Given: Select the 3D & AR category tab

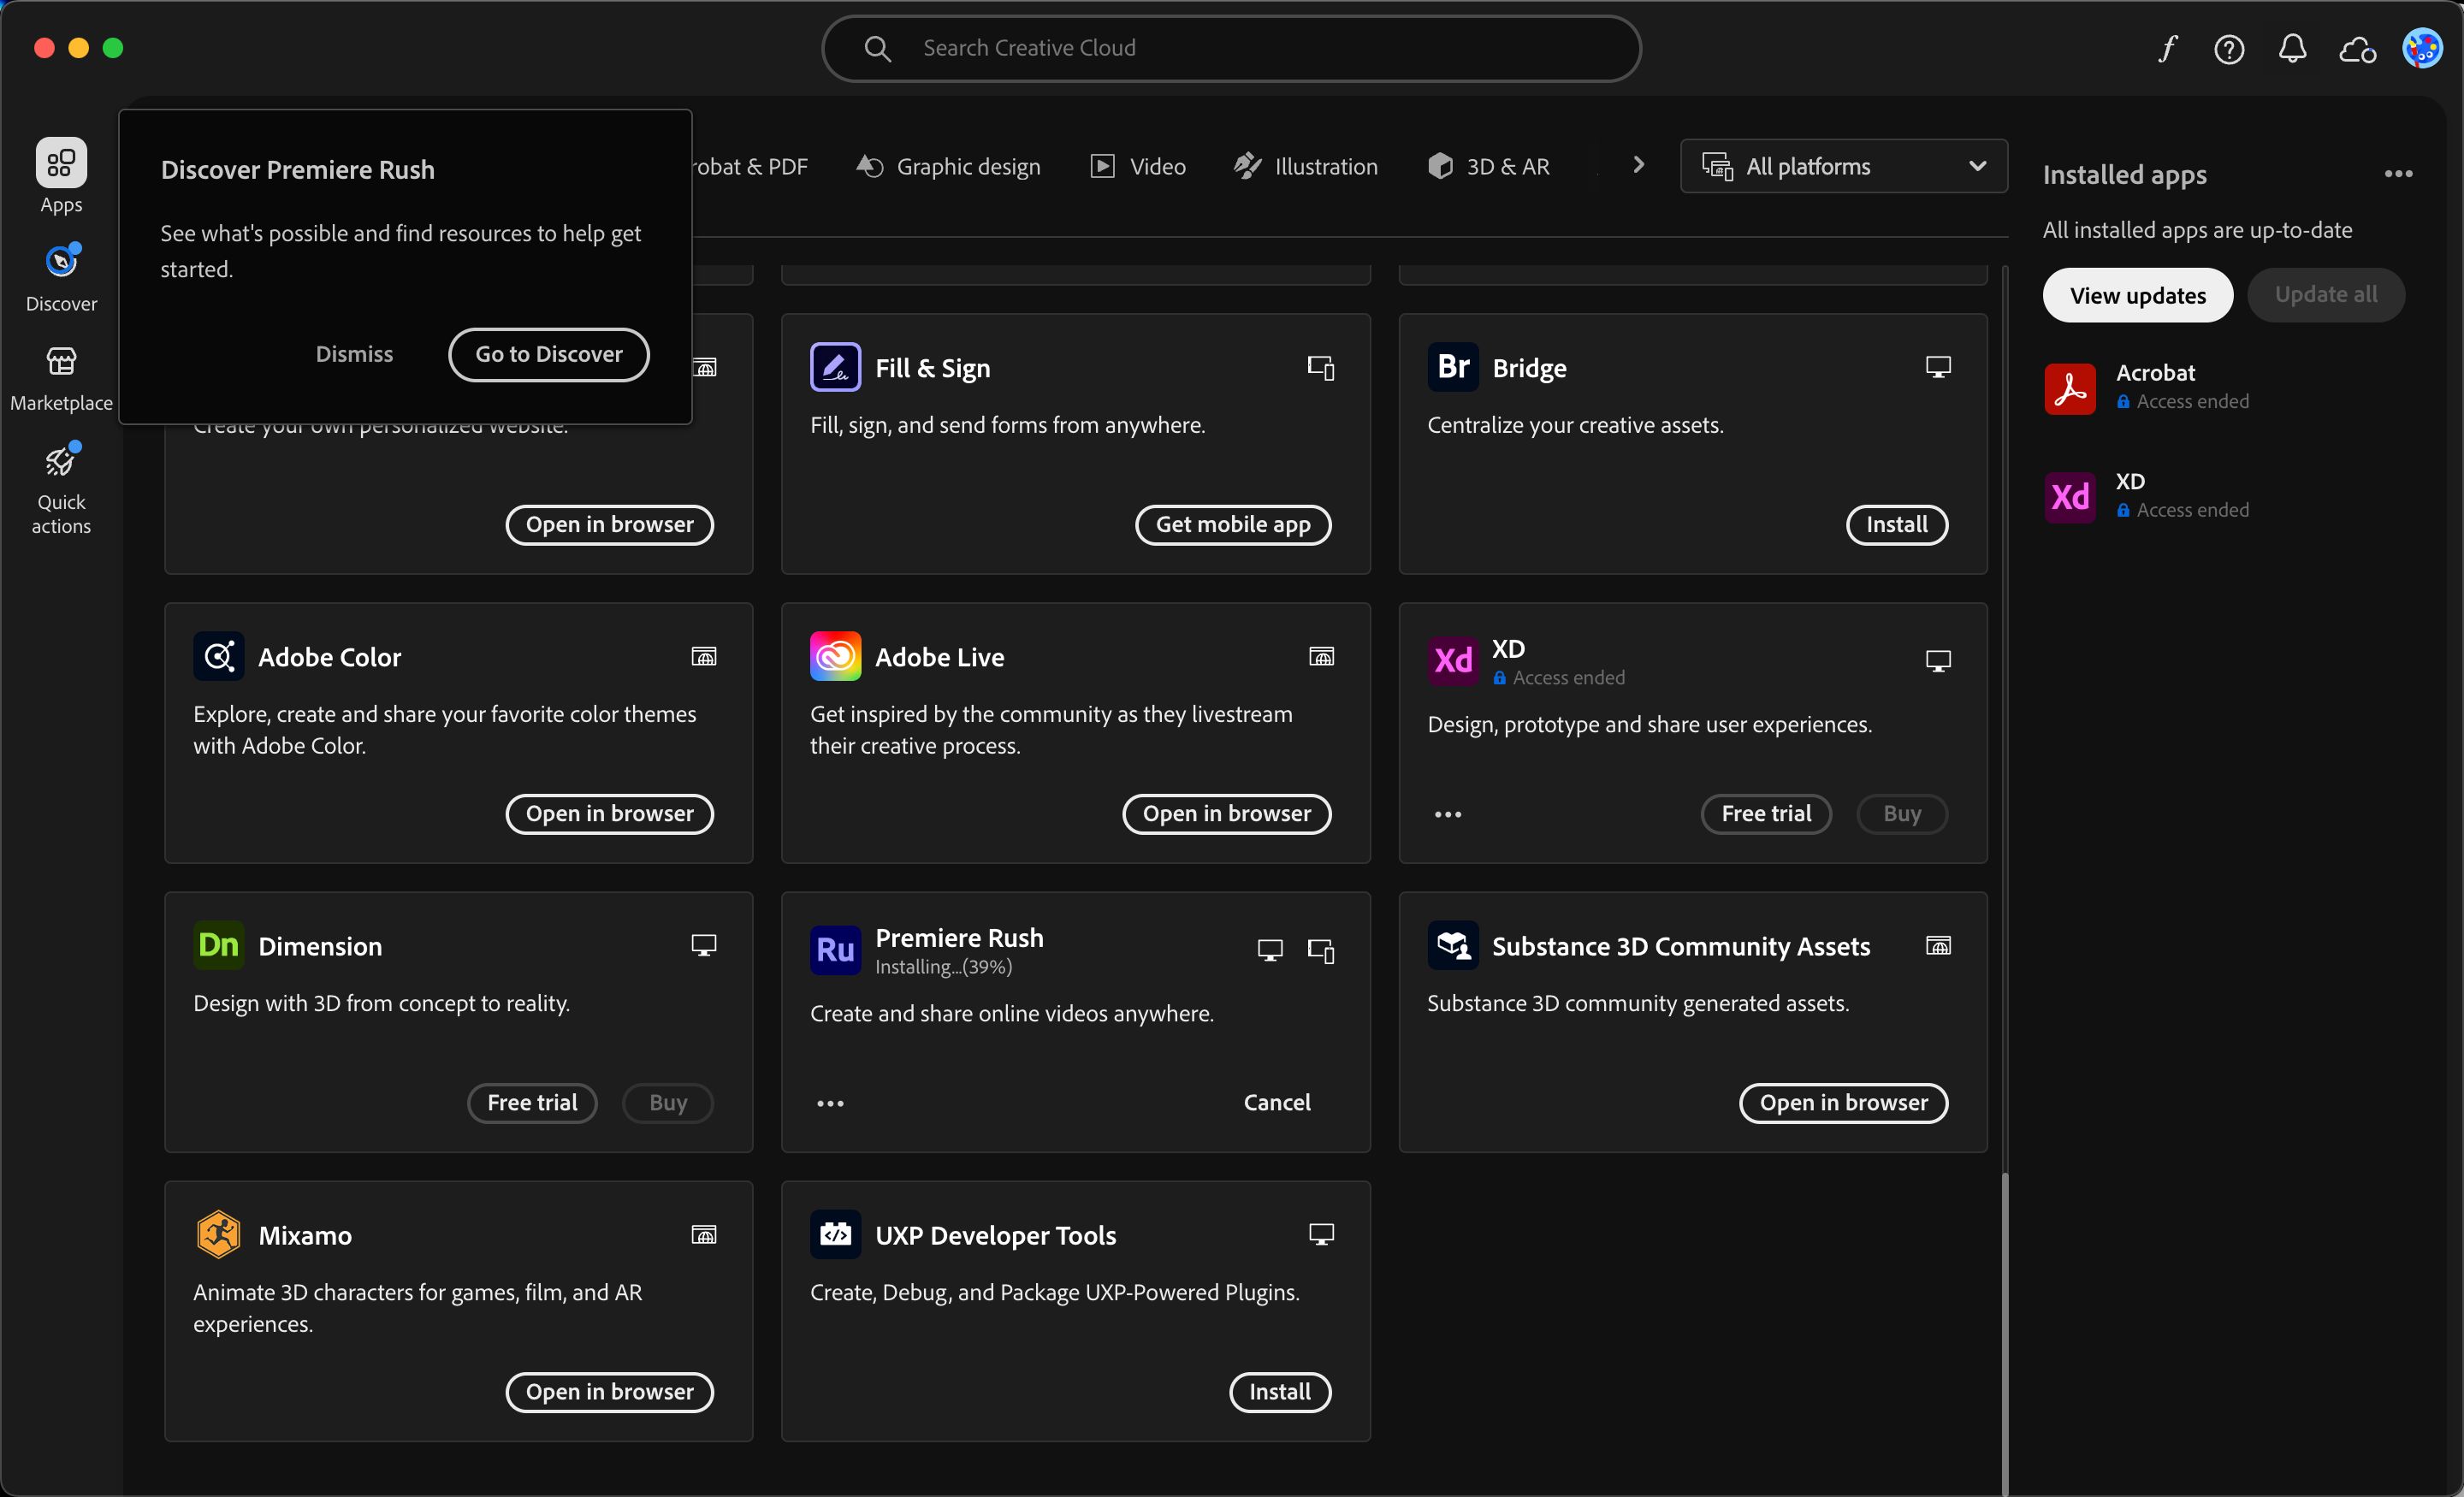Looking at the screenshot, I should click(x=1488, y=166).
